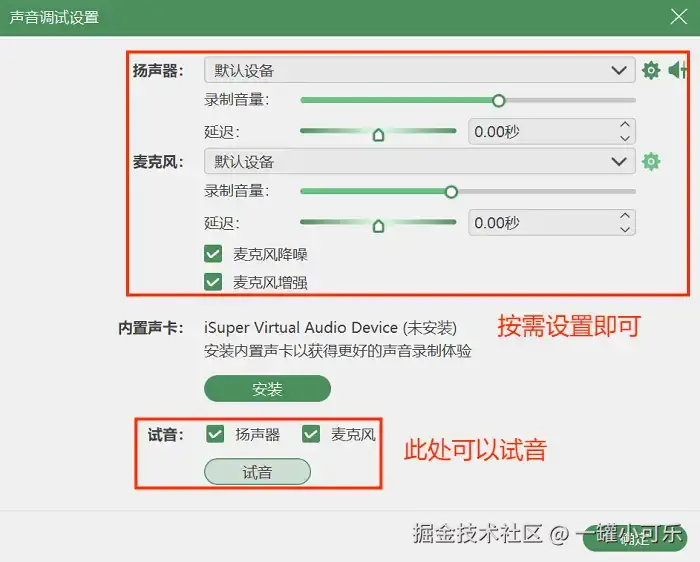Decrease microphone delay with down arrow
Image resolution: width=700 pixels, height=562 pixels.
click(x=625, y=229)
